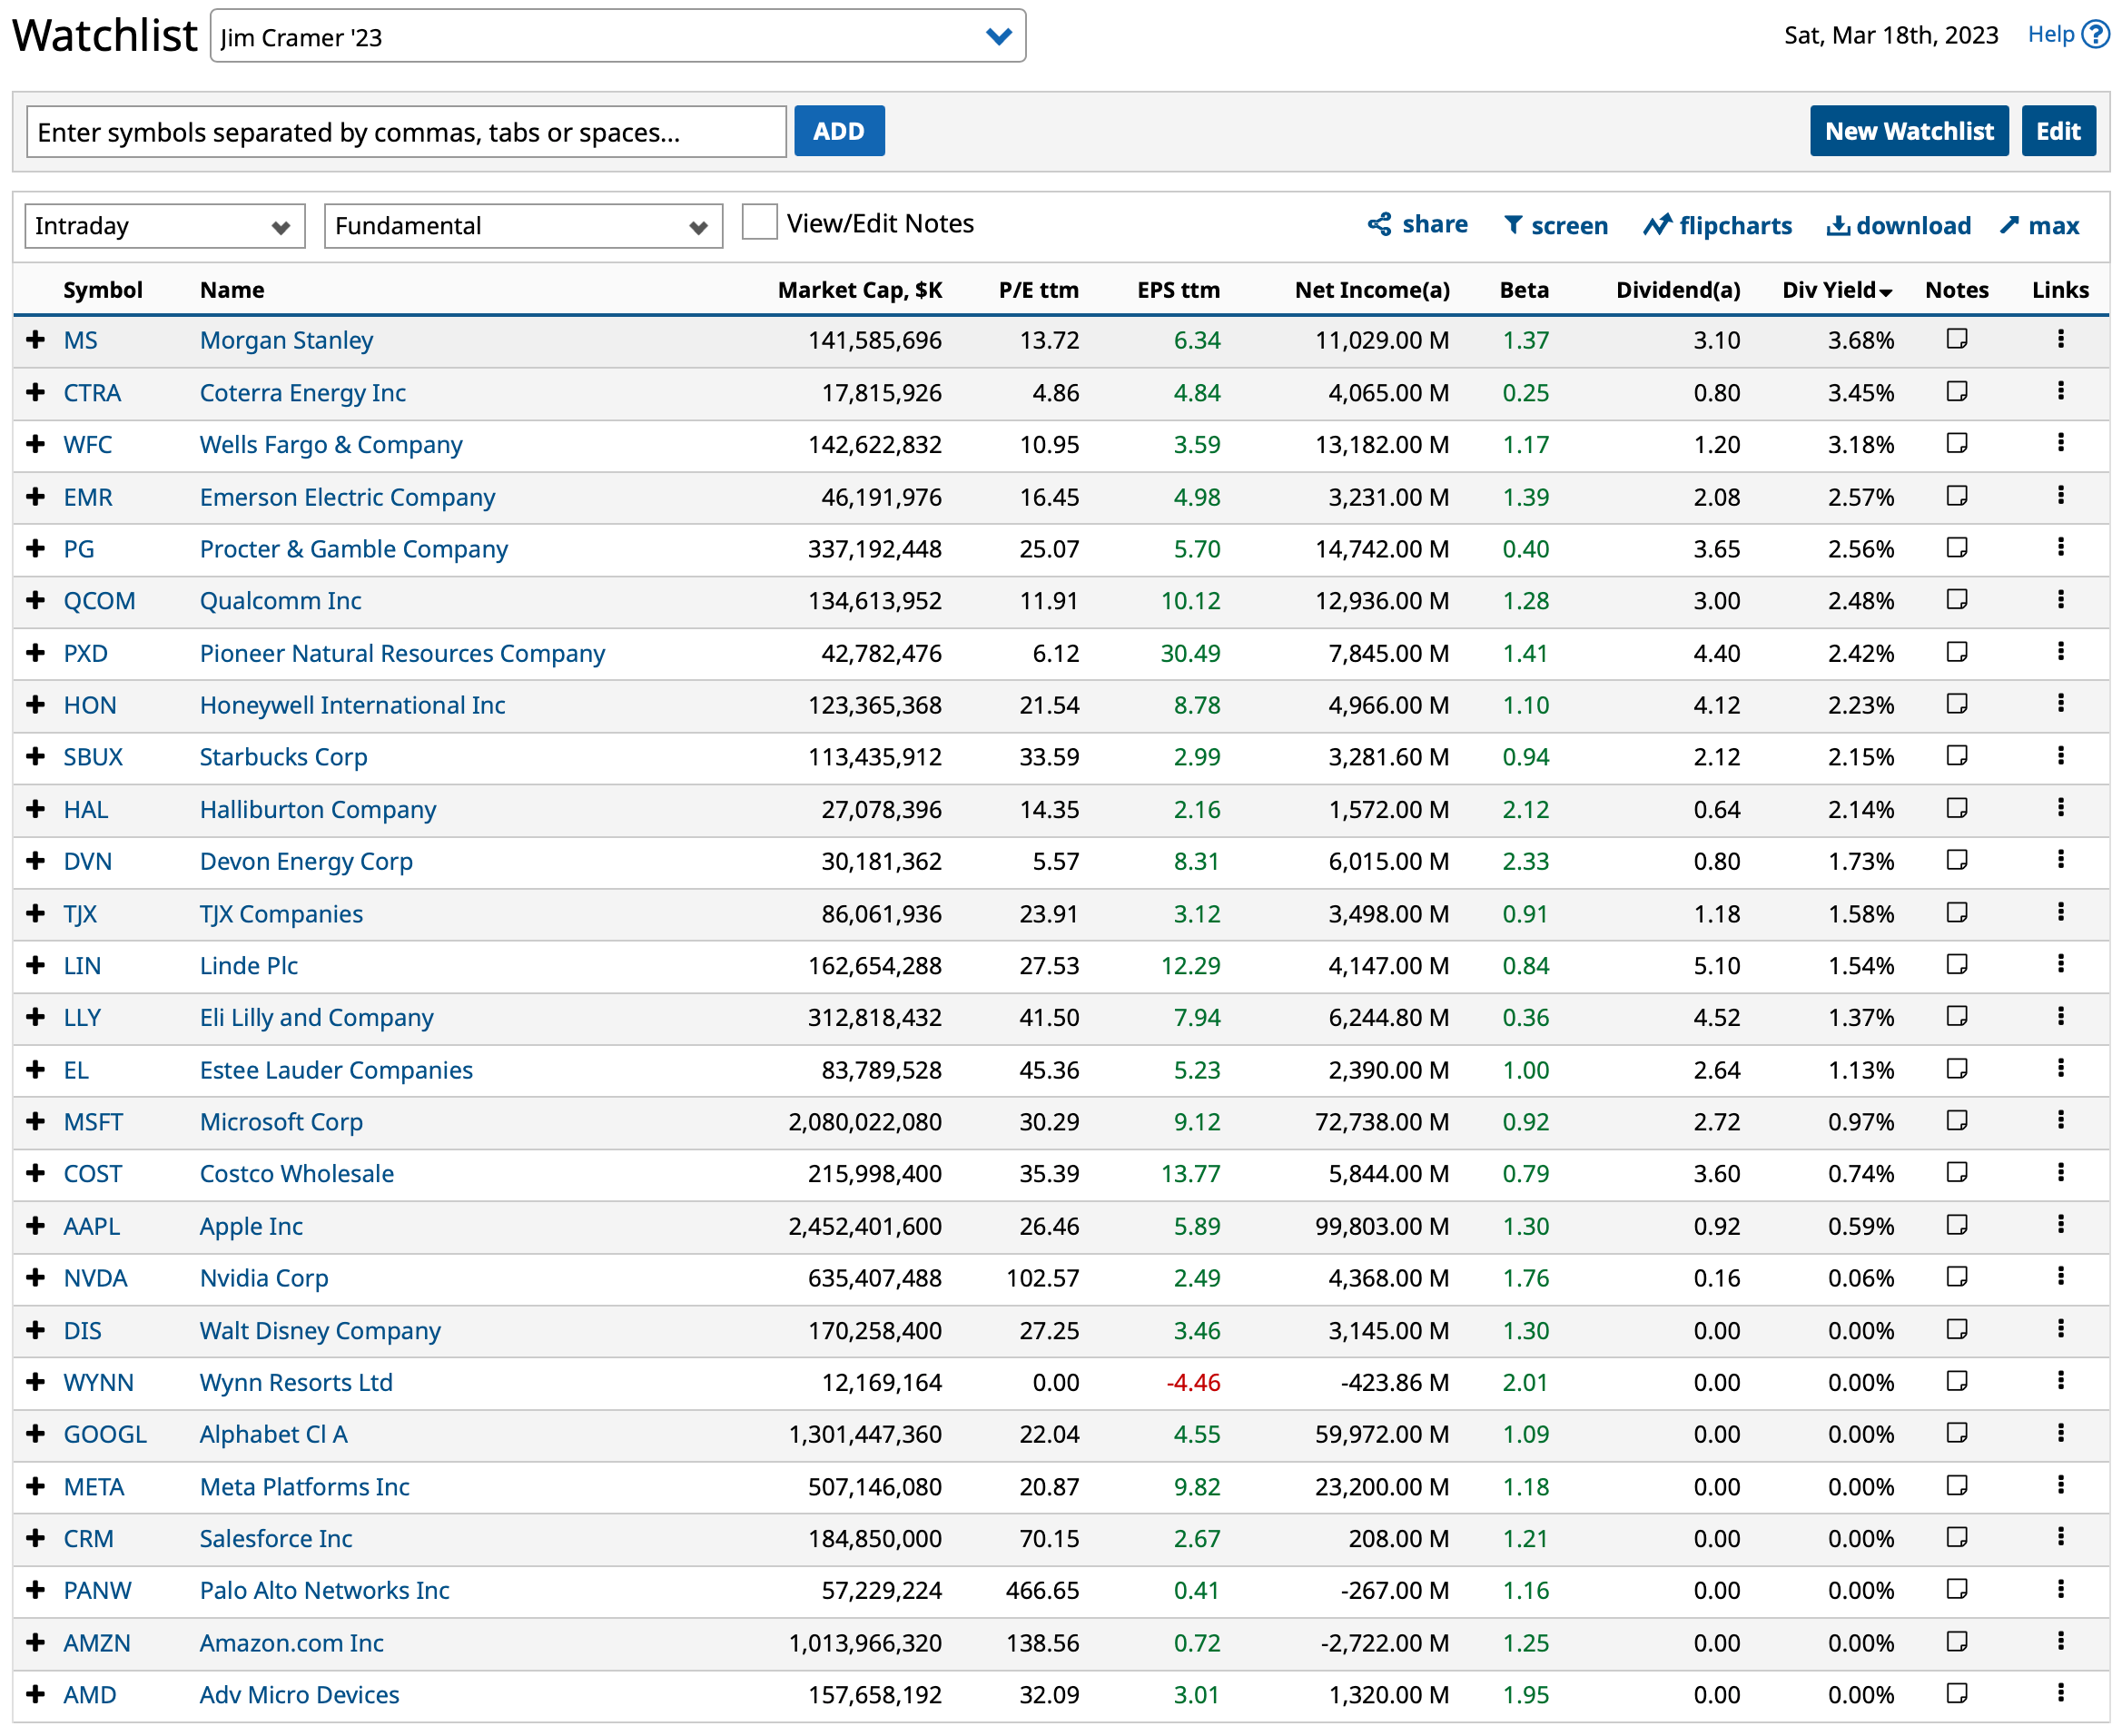The image size is (2112, 1736).
Task: Open the Palo Alto Networks Inc link
Action: click(x=324, y=1590)
